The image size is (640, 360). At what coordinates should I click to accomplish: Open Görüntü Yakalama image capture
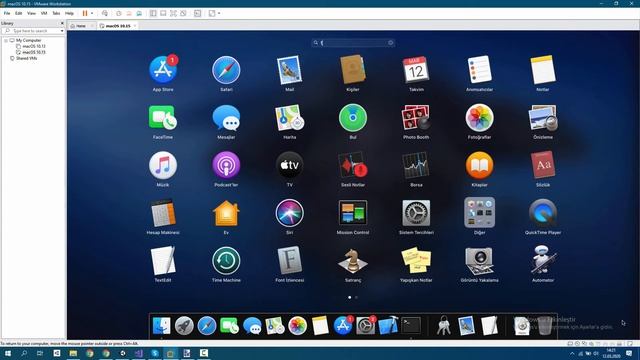(479, 261)
